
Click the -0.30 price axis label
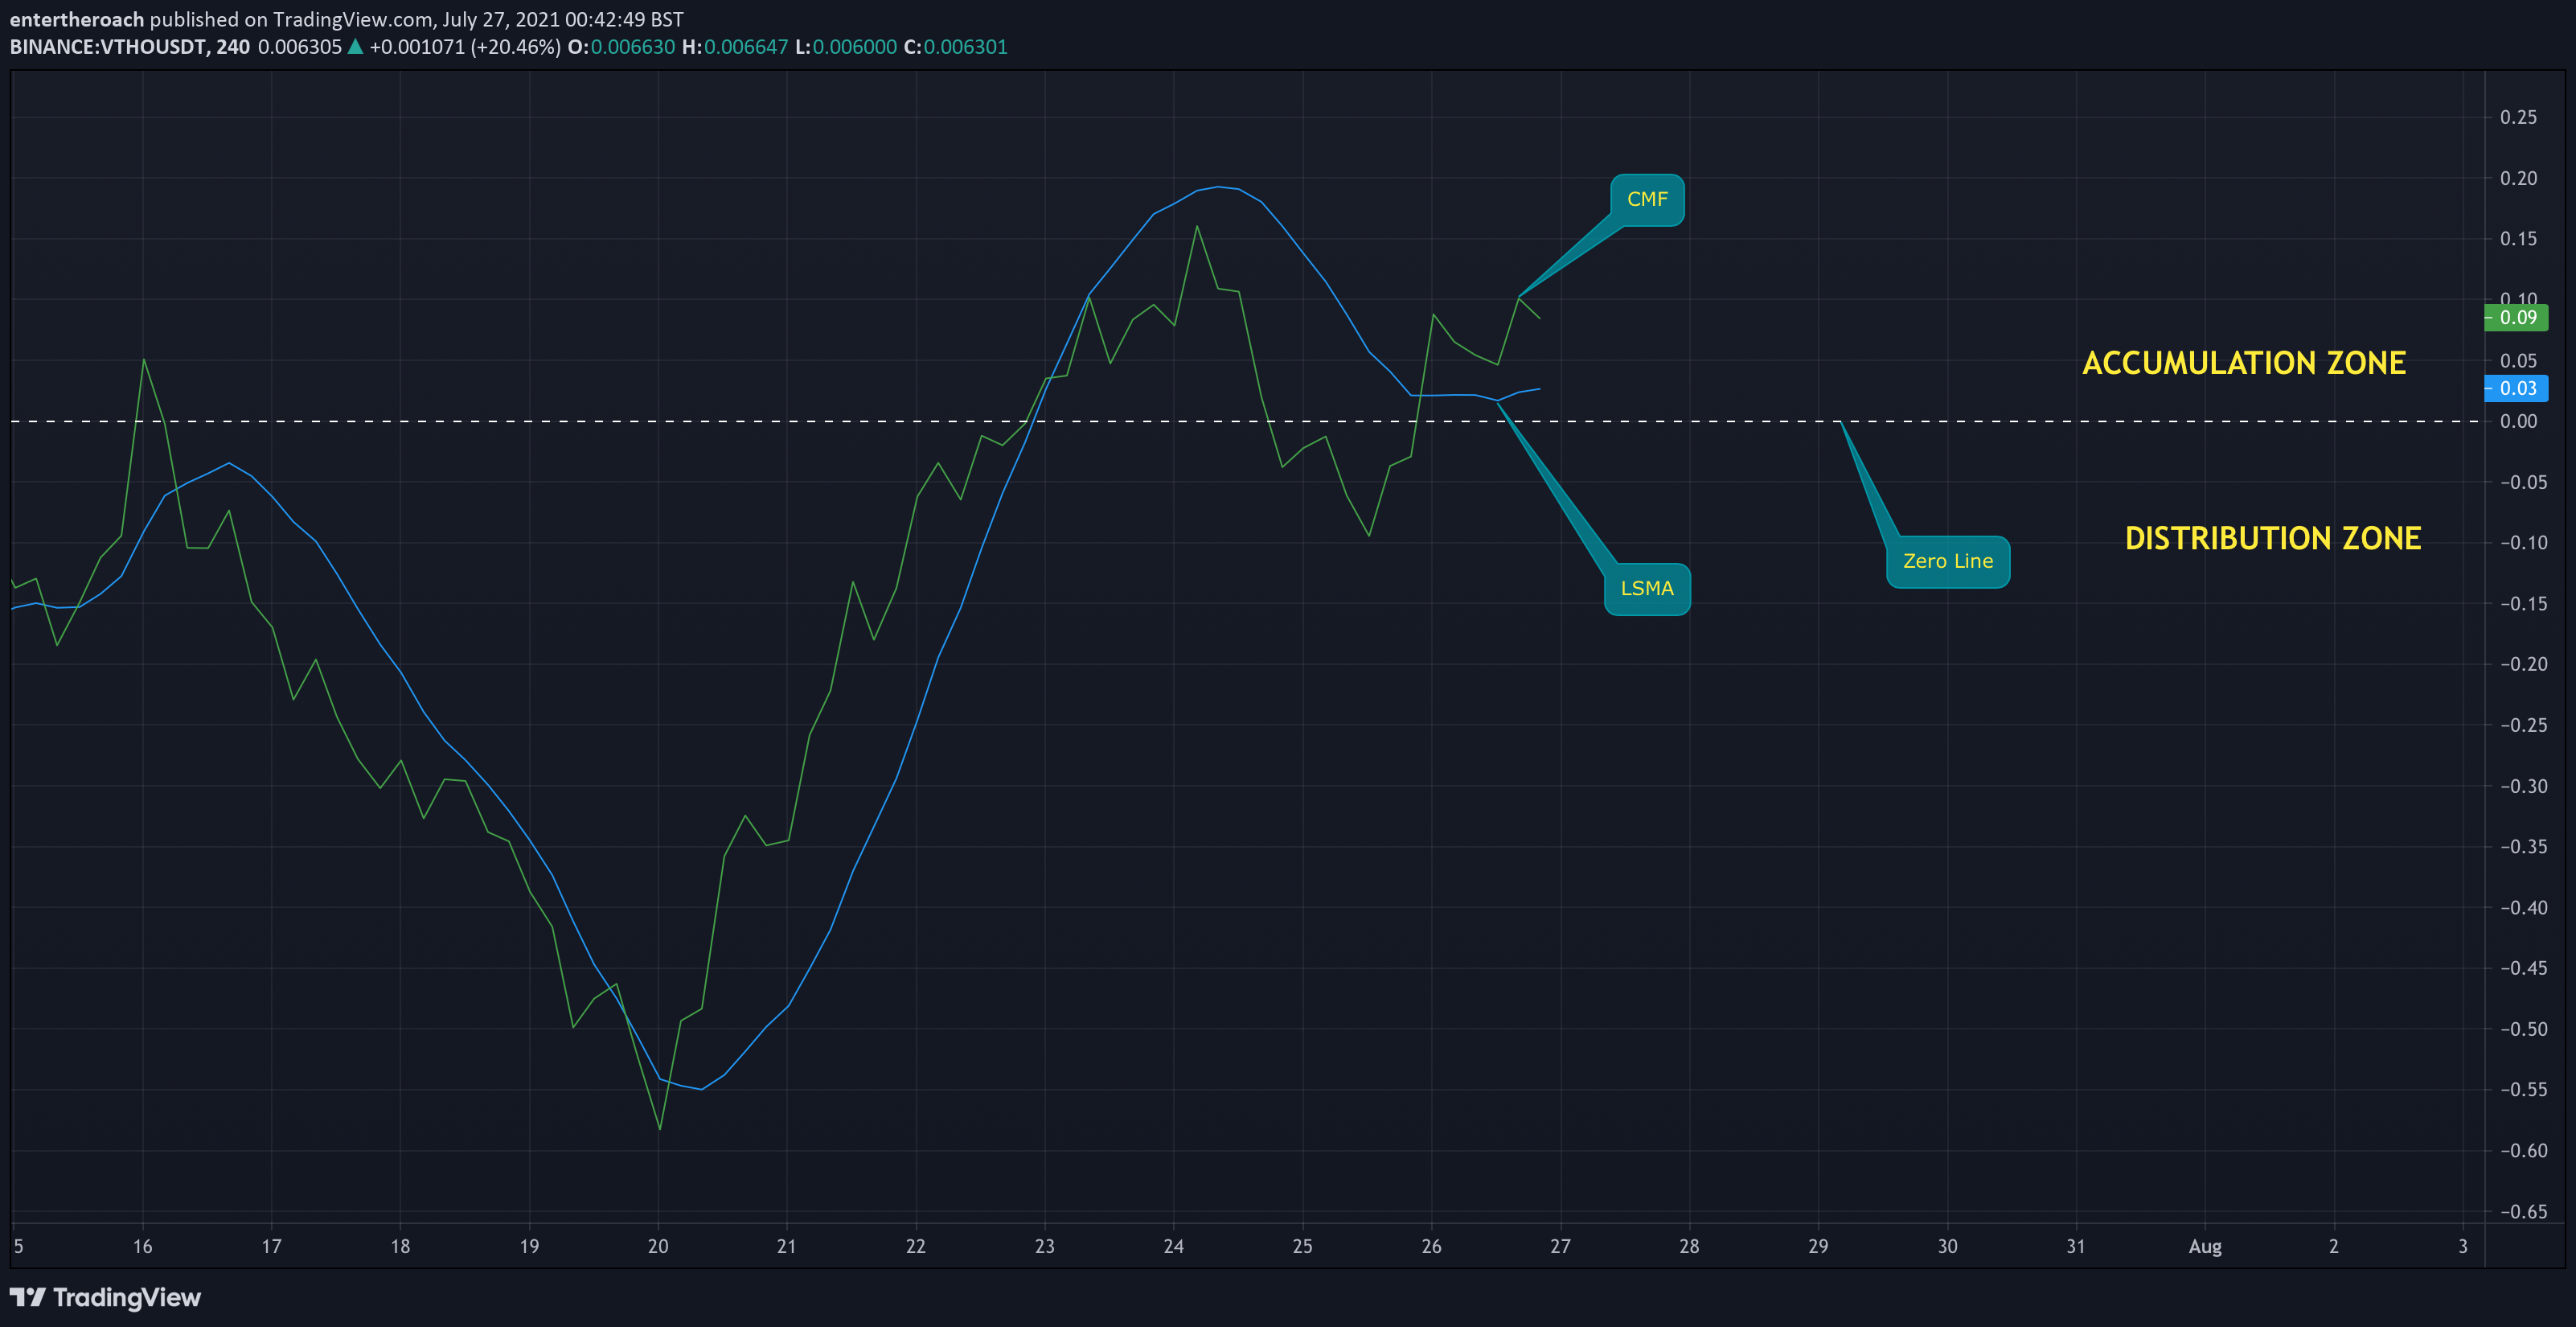click(2522, 787)
